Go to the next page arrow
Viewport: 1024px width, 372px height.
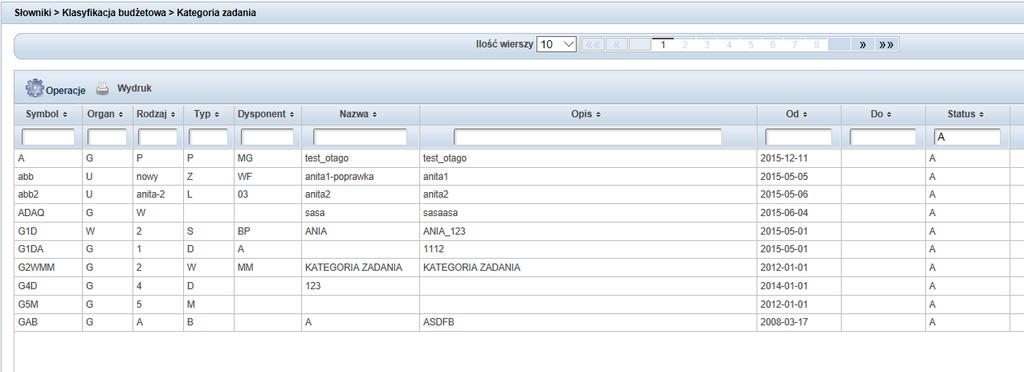pyautogui.click(x=862, y=44)
